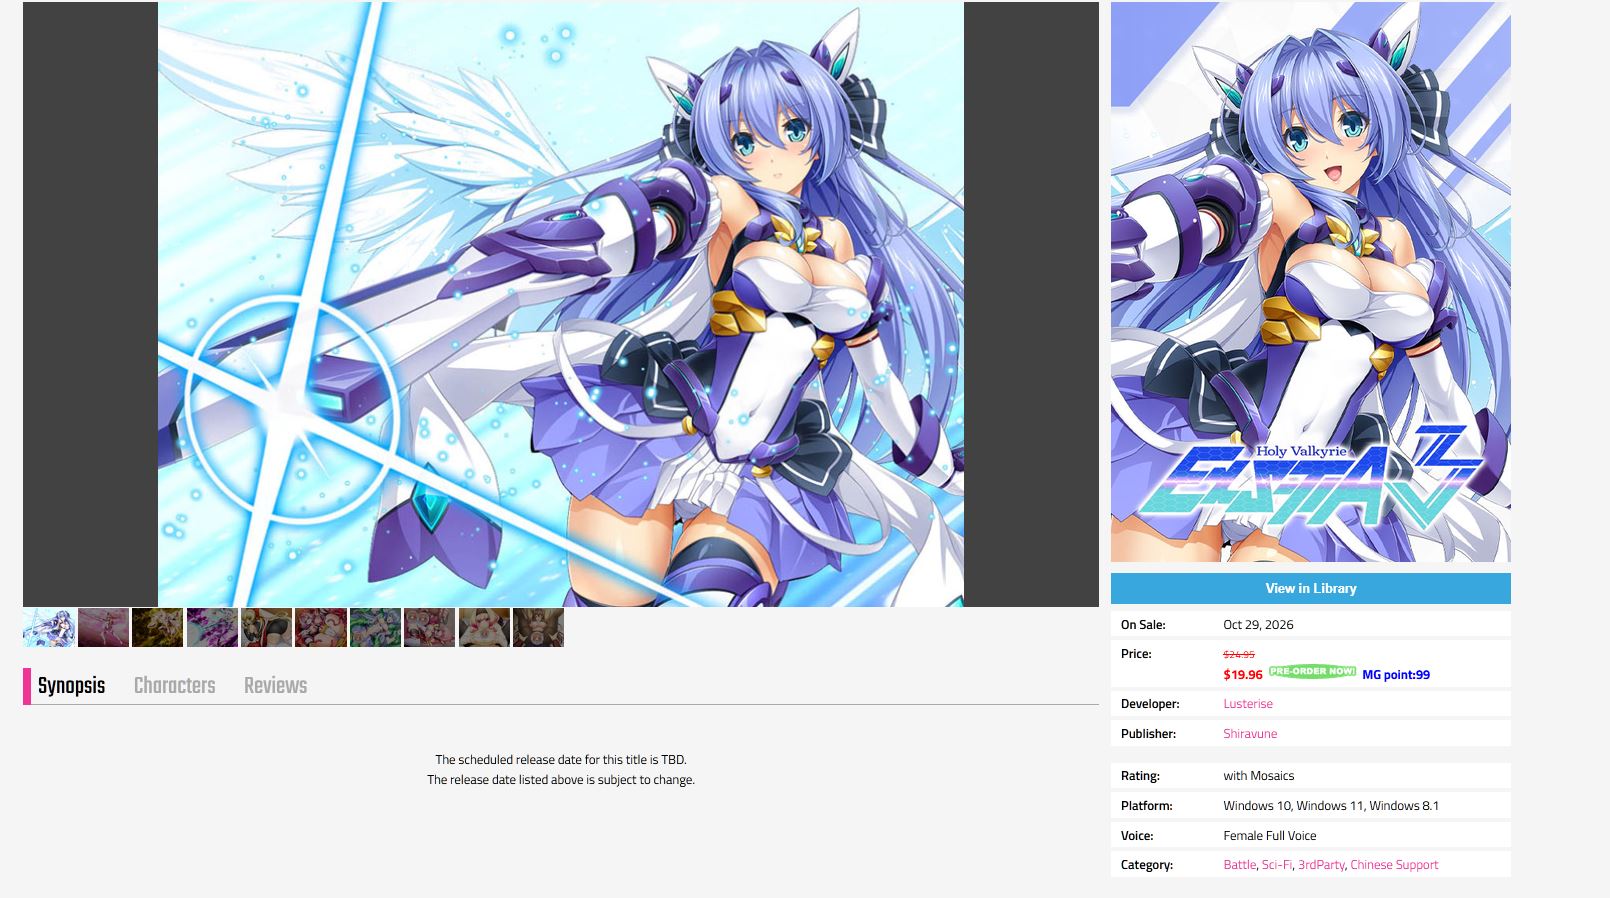
Task: Click the "Female Full Voice" value
Action: coord(1269,835)
